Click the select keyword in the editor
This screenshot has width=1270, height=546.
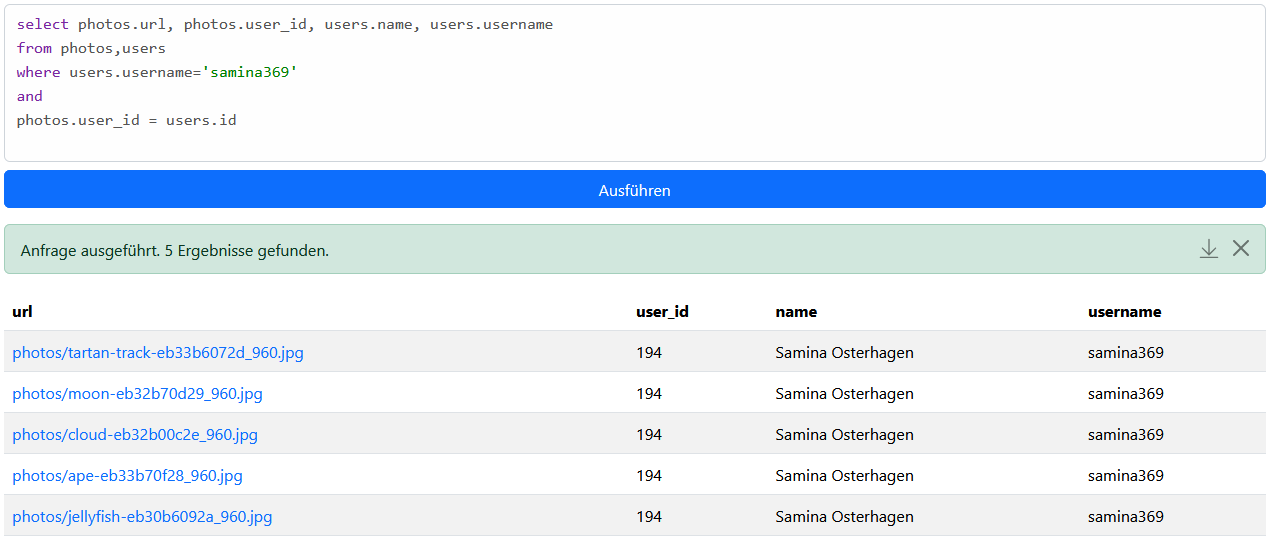43,24
